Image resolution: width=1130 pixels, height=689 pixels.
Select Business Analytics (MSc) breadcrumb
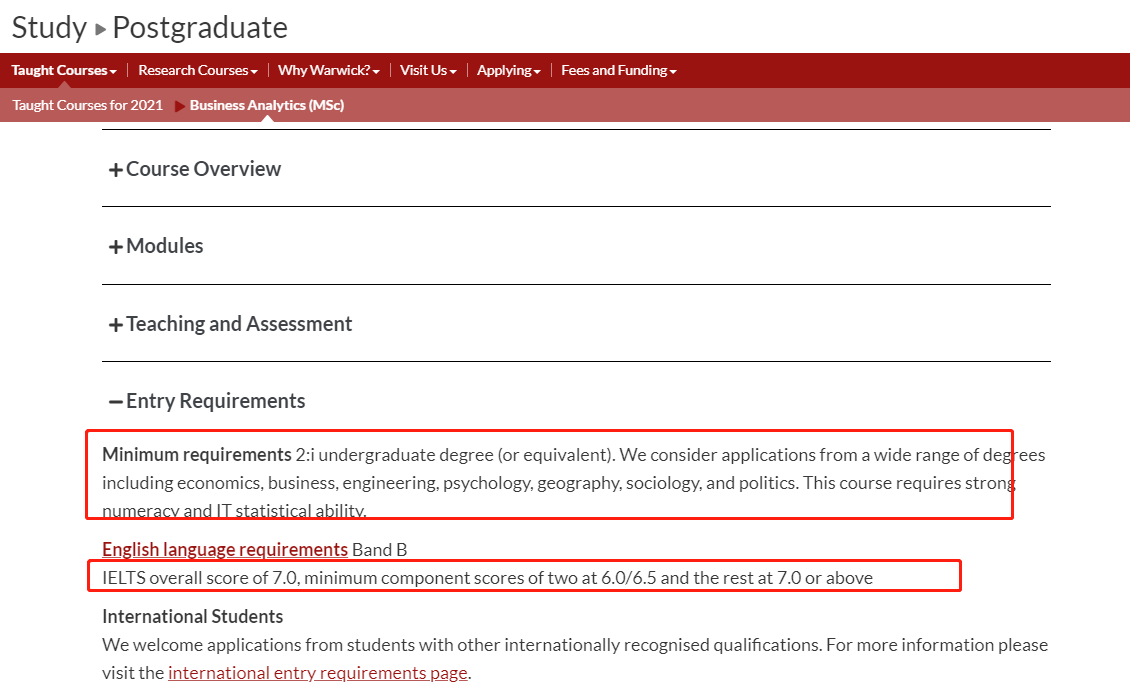[x=267, y=105]
